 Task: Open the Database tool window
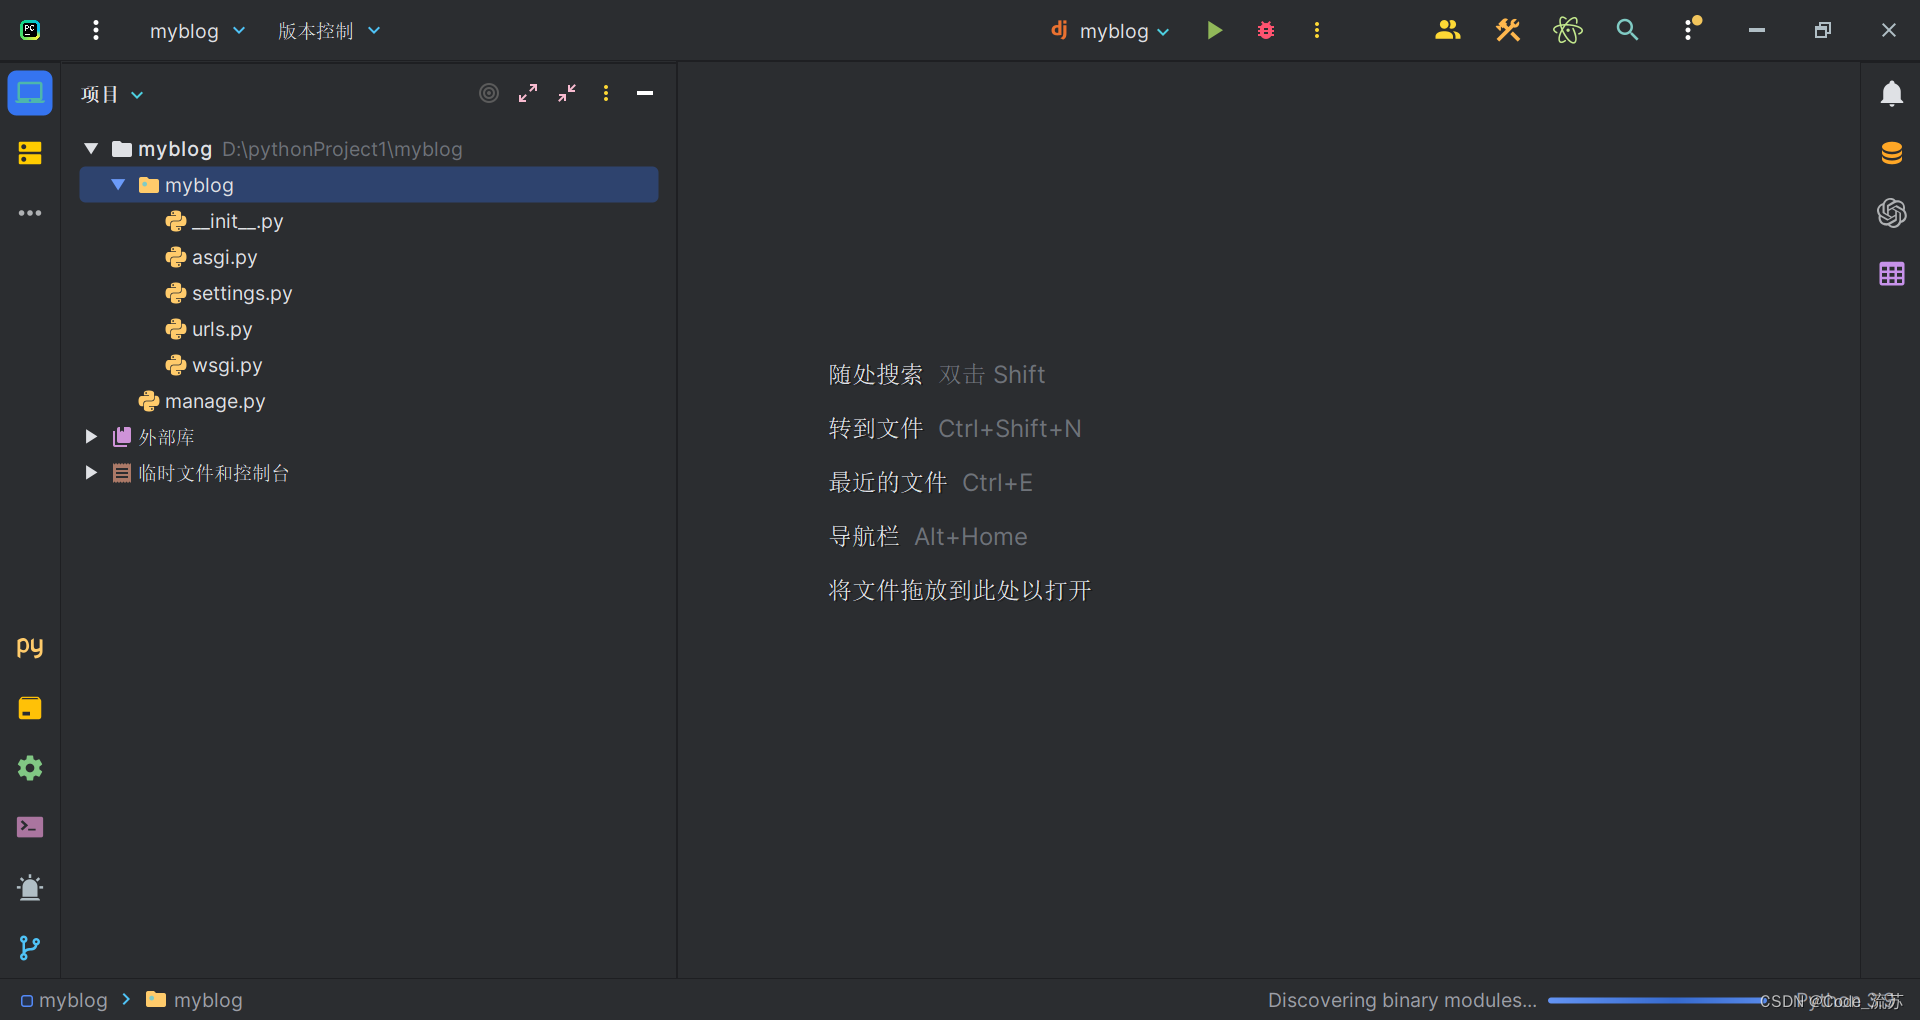[1891, 153]
